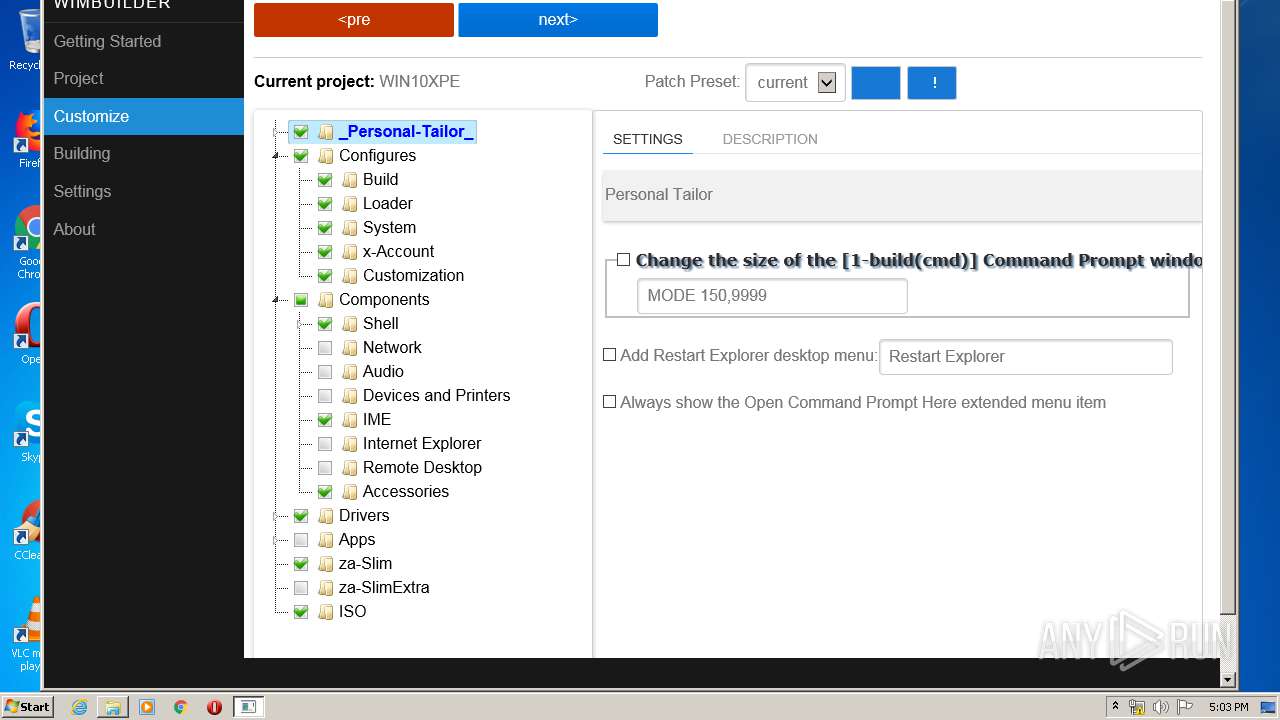Check the Audio component checkbox

click(x=325, y=372)
